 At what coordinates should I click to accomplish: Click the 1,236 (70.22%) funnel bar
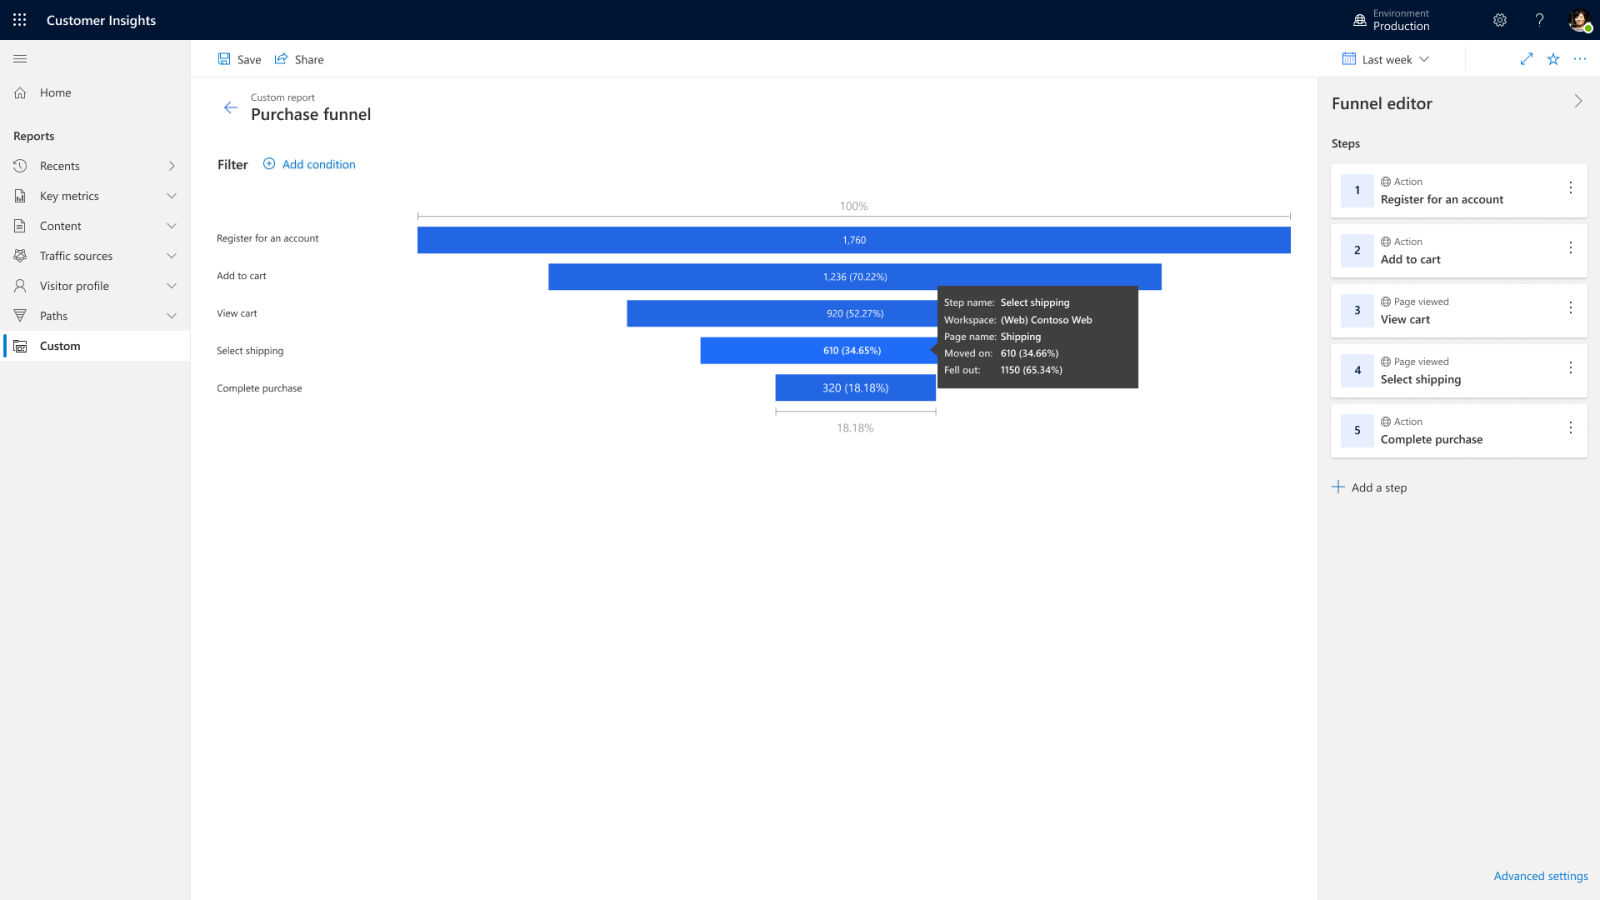(855, 277)
